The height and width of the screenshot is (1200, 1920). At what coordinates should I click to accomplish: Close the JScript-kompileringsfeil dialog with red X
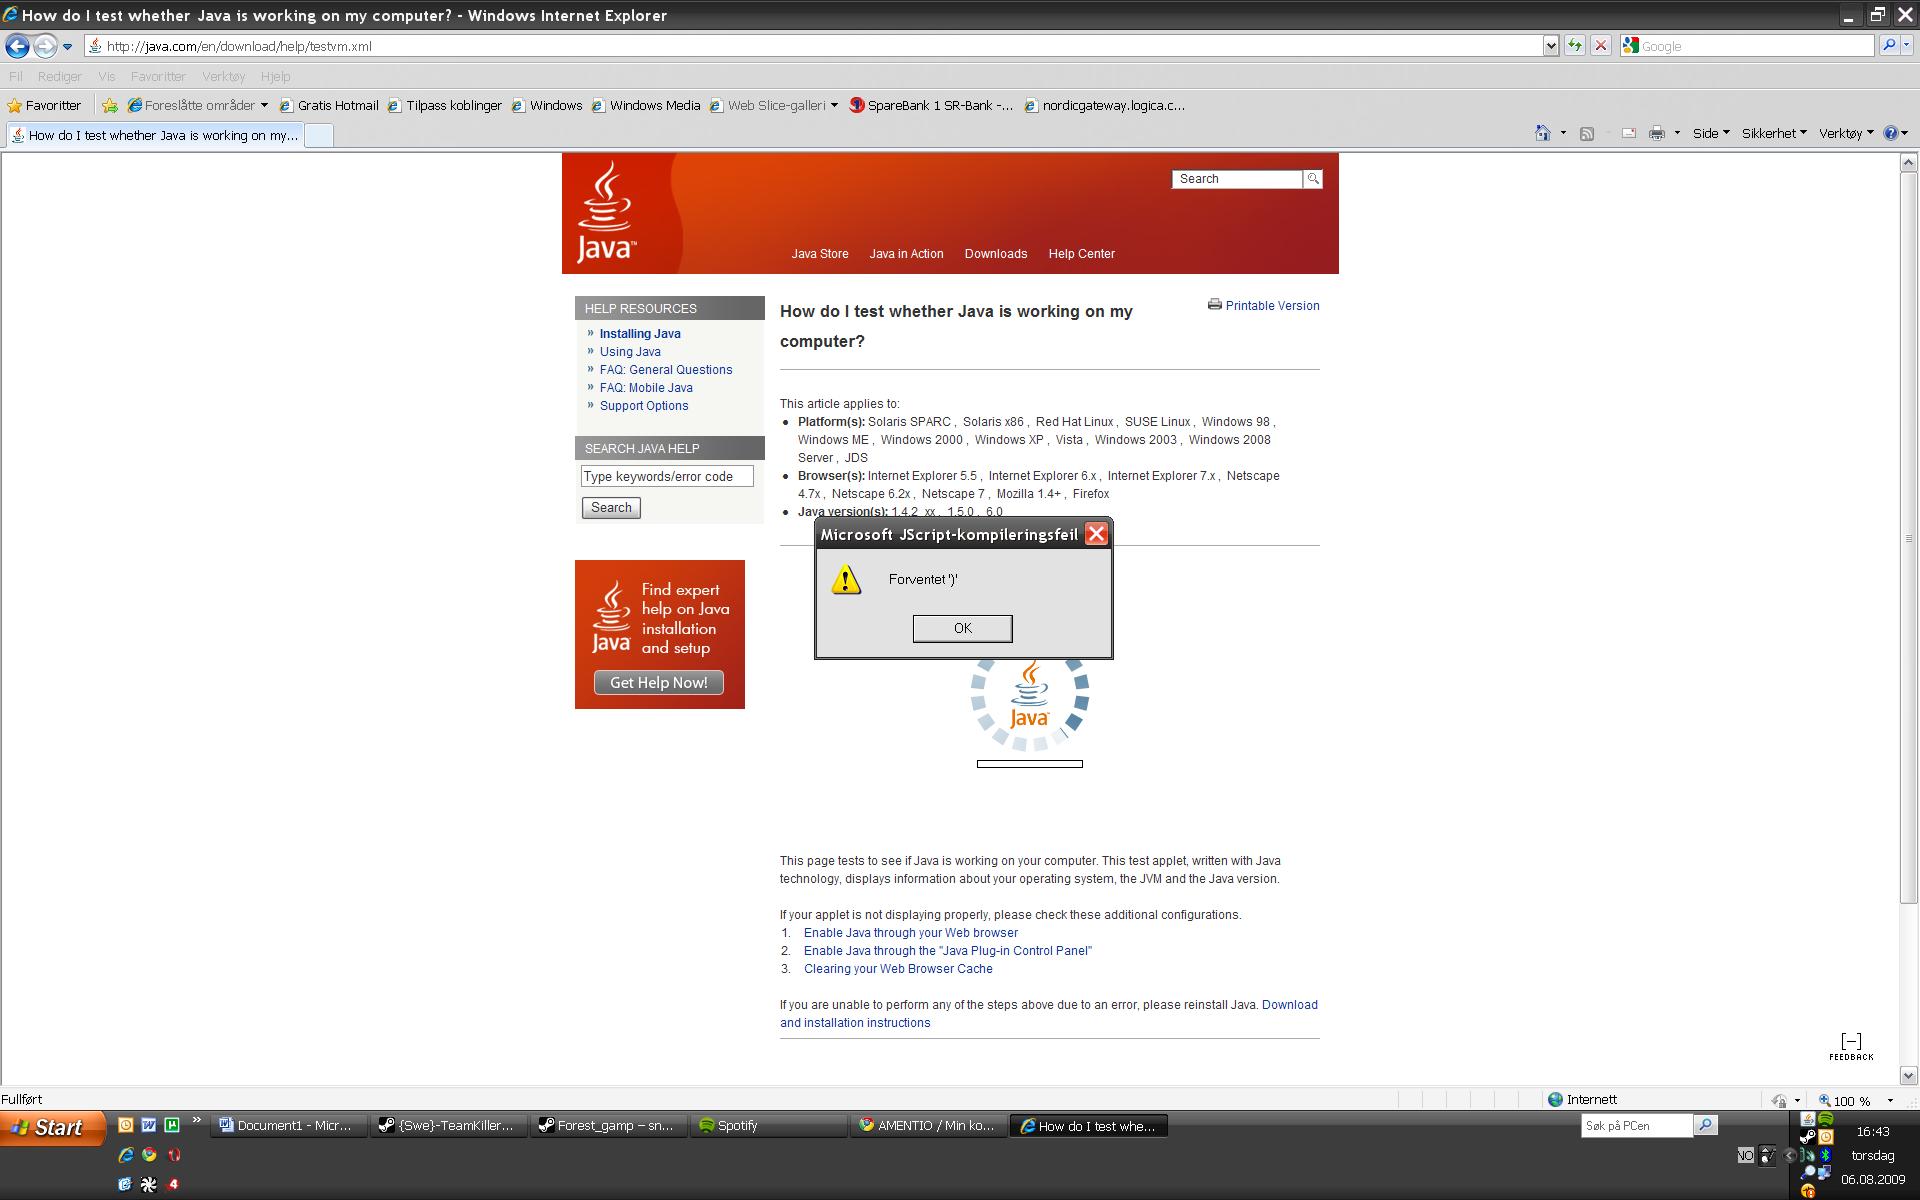point(1096,534)
